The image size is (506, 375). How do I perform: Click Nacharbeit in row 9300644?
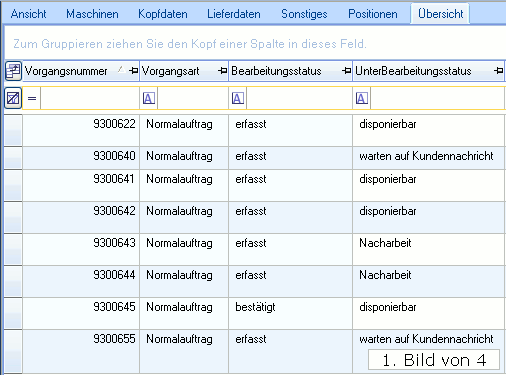tap(385, 275)
